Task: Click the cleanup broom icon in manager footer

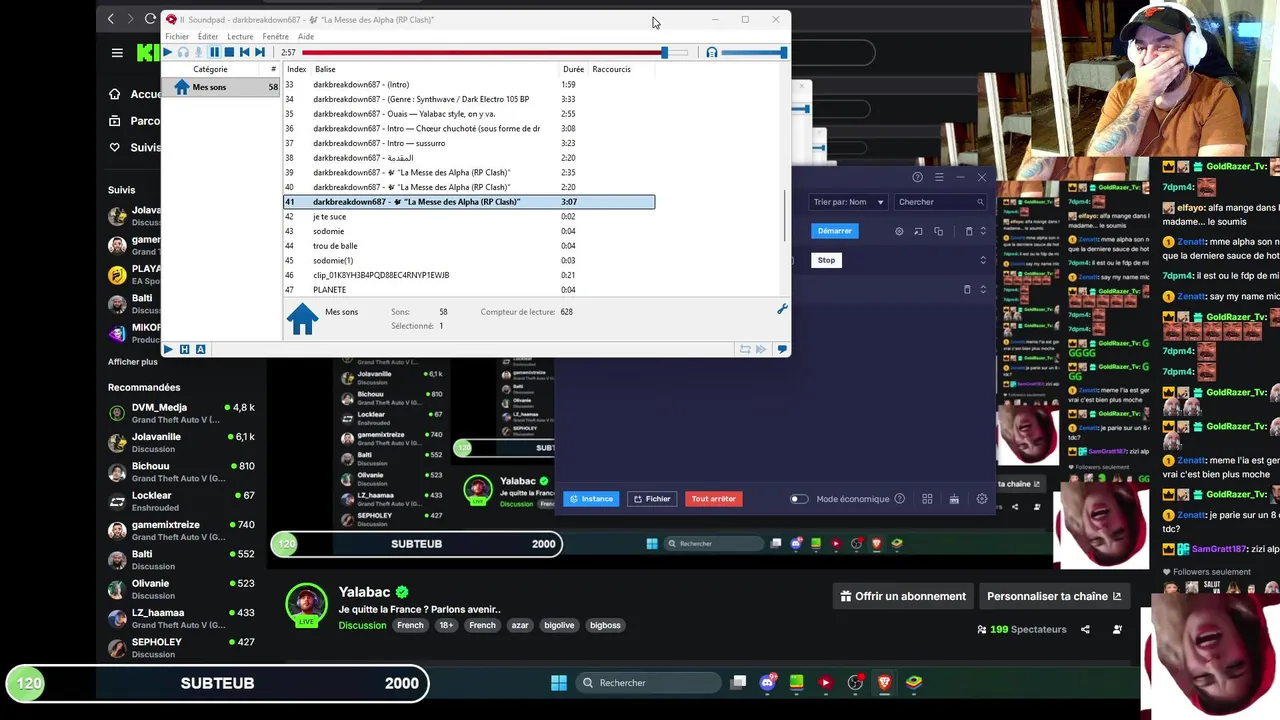Action: pos(954,499)
